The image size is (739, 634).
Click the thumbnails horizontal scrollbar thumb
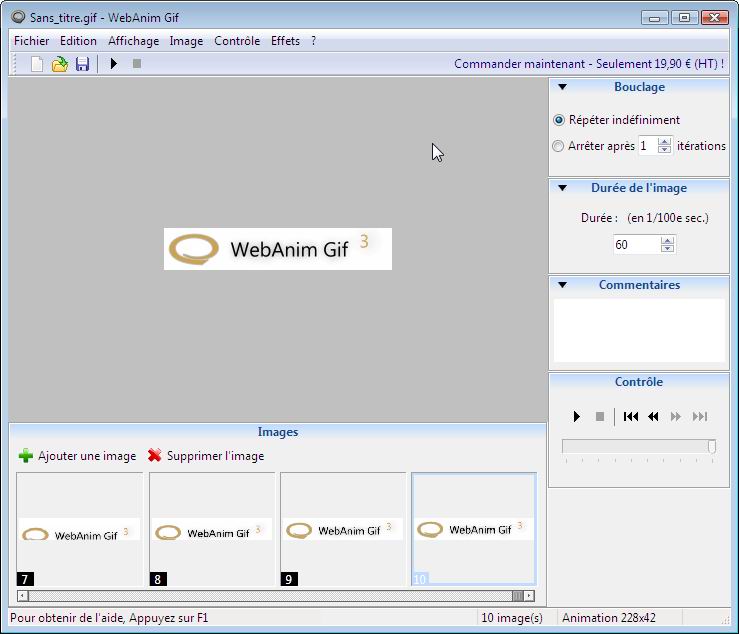pyautogui.click(x=517, y=596)
